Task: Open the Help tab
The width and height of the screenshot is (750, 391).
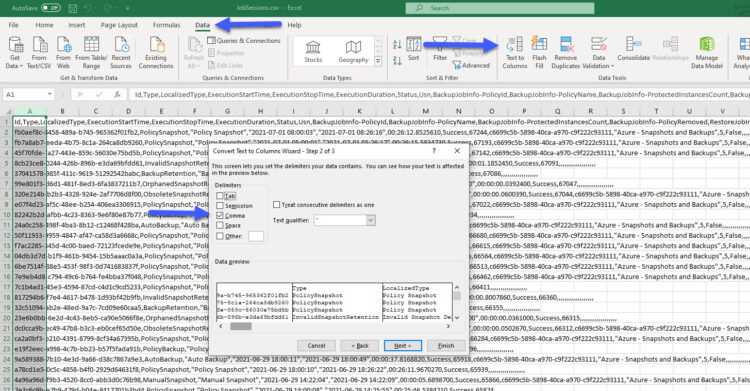Action: click(x=294, y=25)
